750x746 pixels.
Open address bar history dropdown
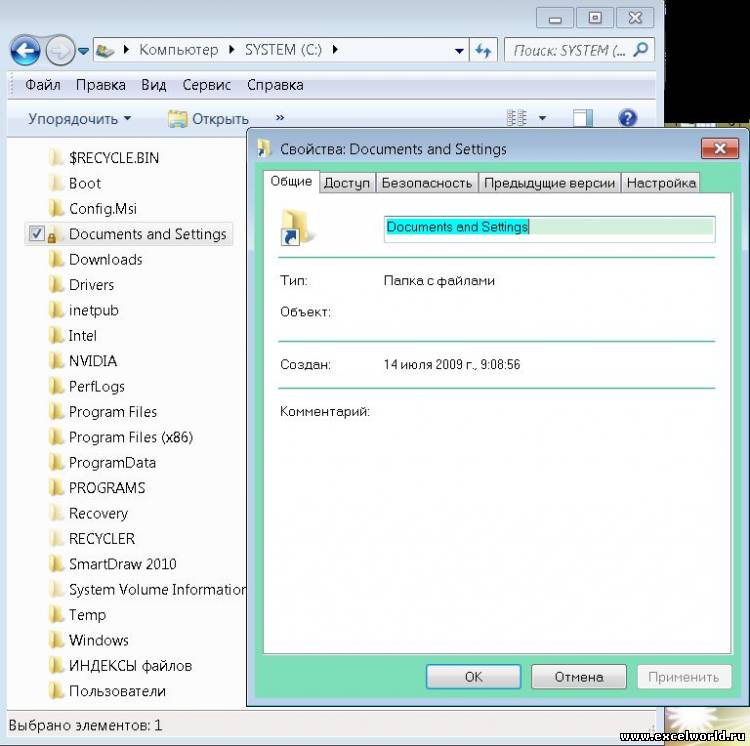459,51
